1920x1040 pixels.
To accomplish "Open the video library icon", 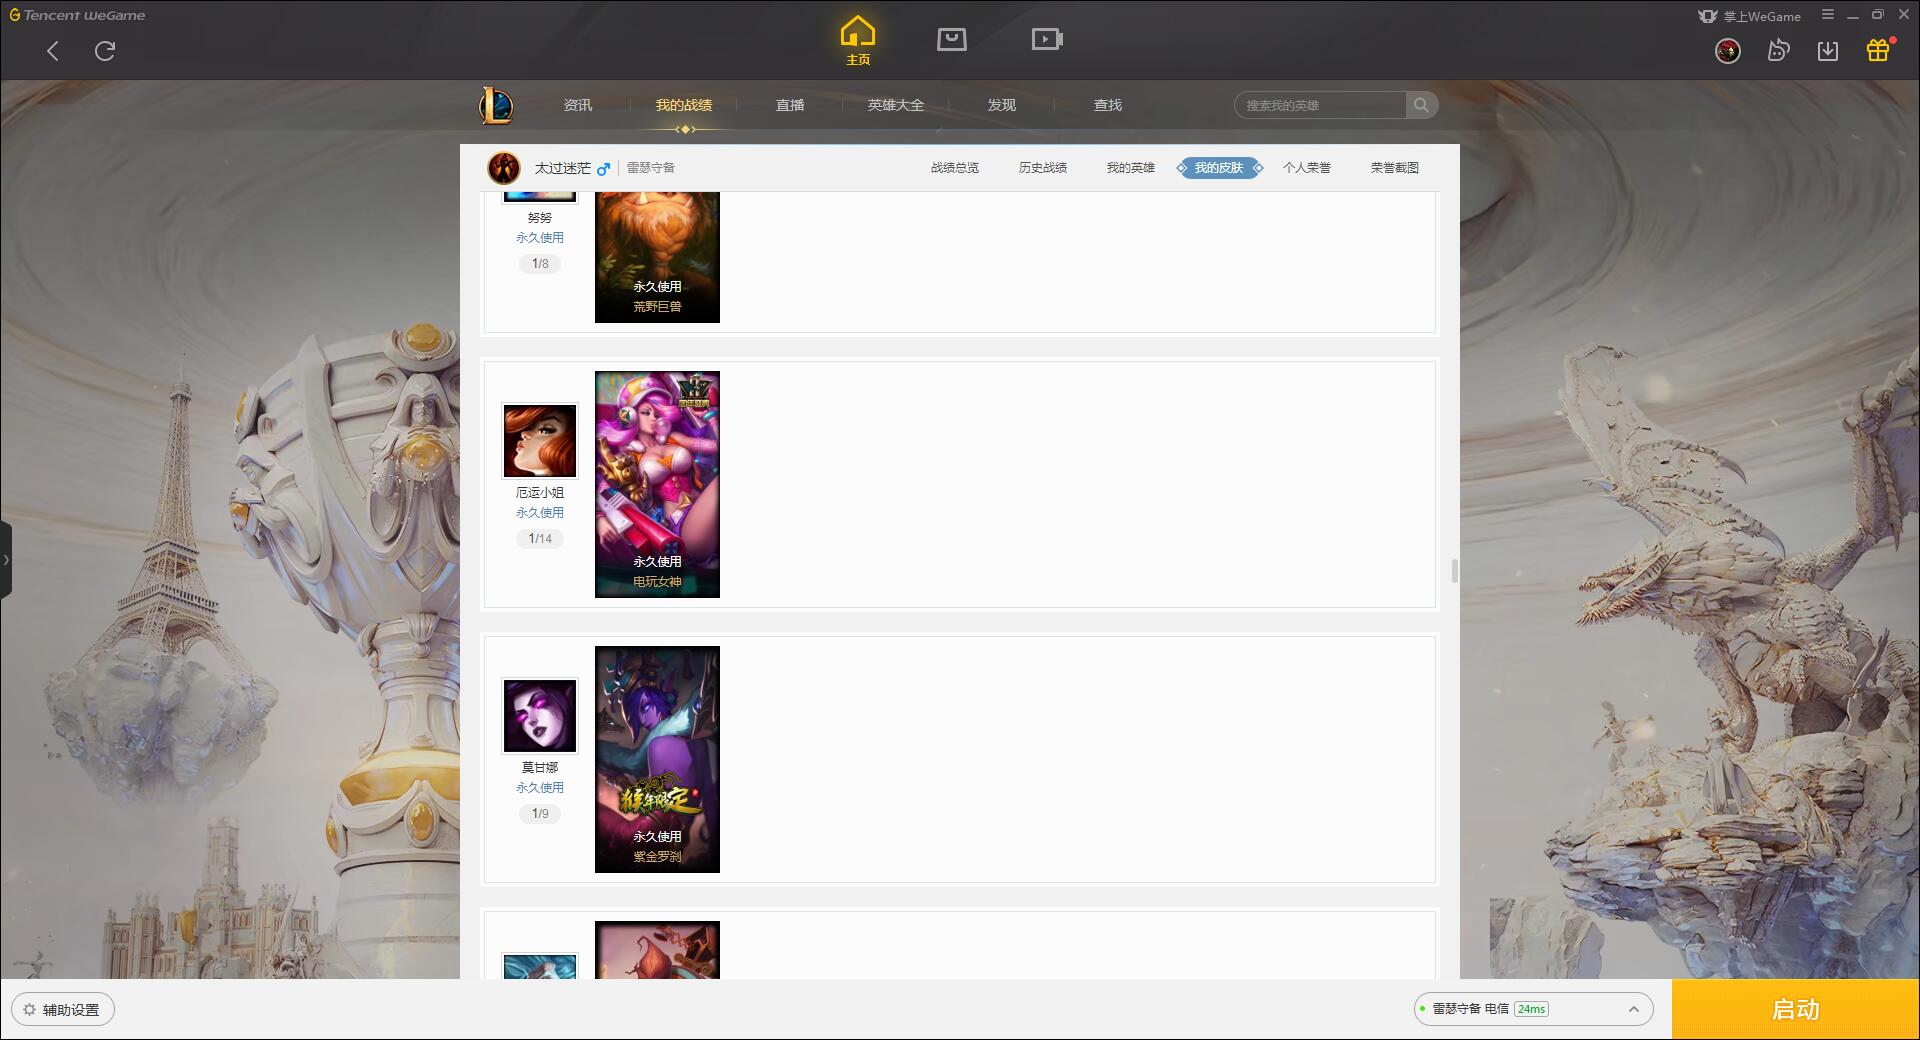I will pos(1047,39).
